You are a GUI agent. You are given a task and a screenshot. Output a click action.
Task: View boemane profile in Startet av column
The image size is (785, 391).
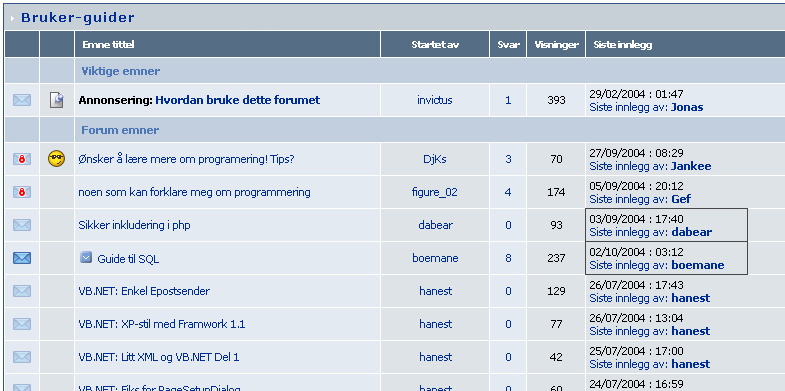coord(435,258)
